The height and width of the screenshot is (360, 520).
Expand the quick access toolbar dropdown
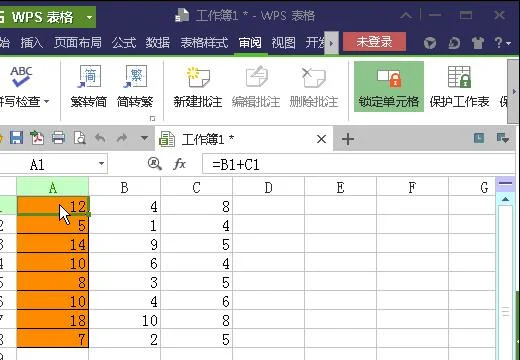point(144,137)
